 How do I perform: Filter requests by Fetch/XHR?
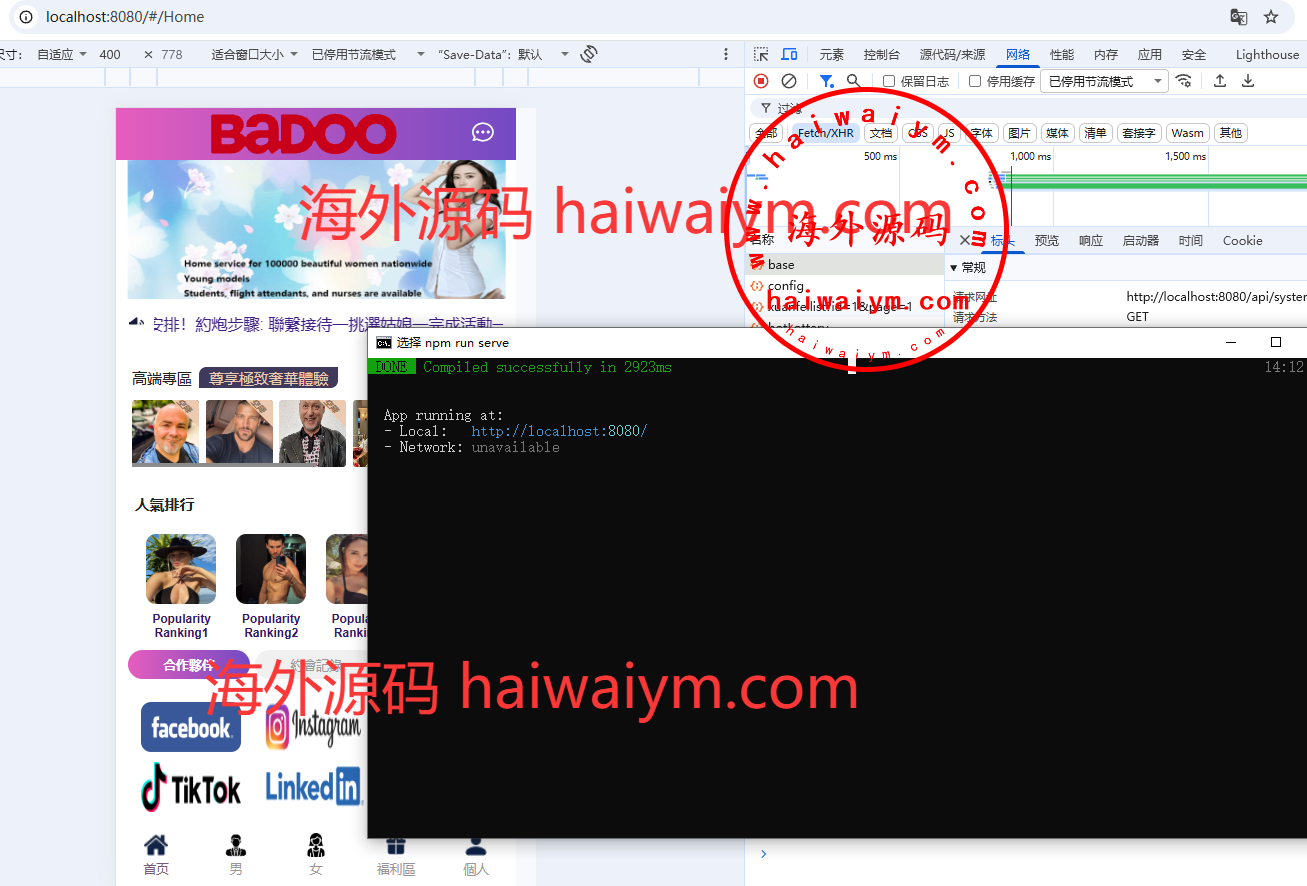click(826, 133)
